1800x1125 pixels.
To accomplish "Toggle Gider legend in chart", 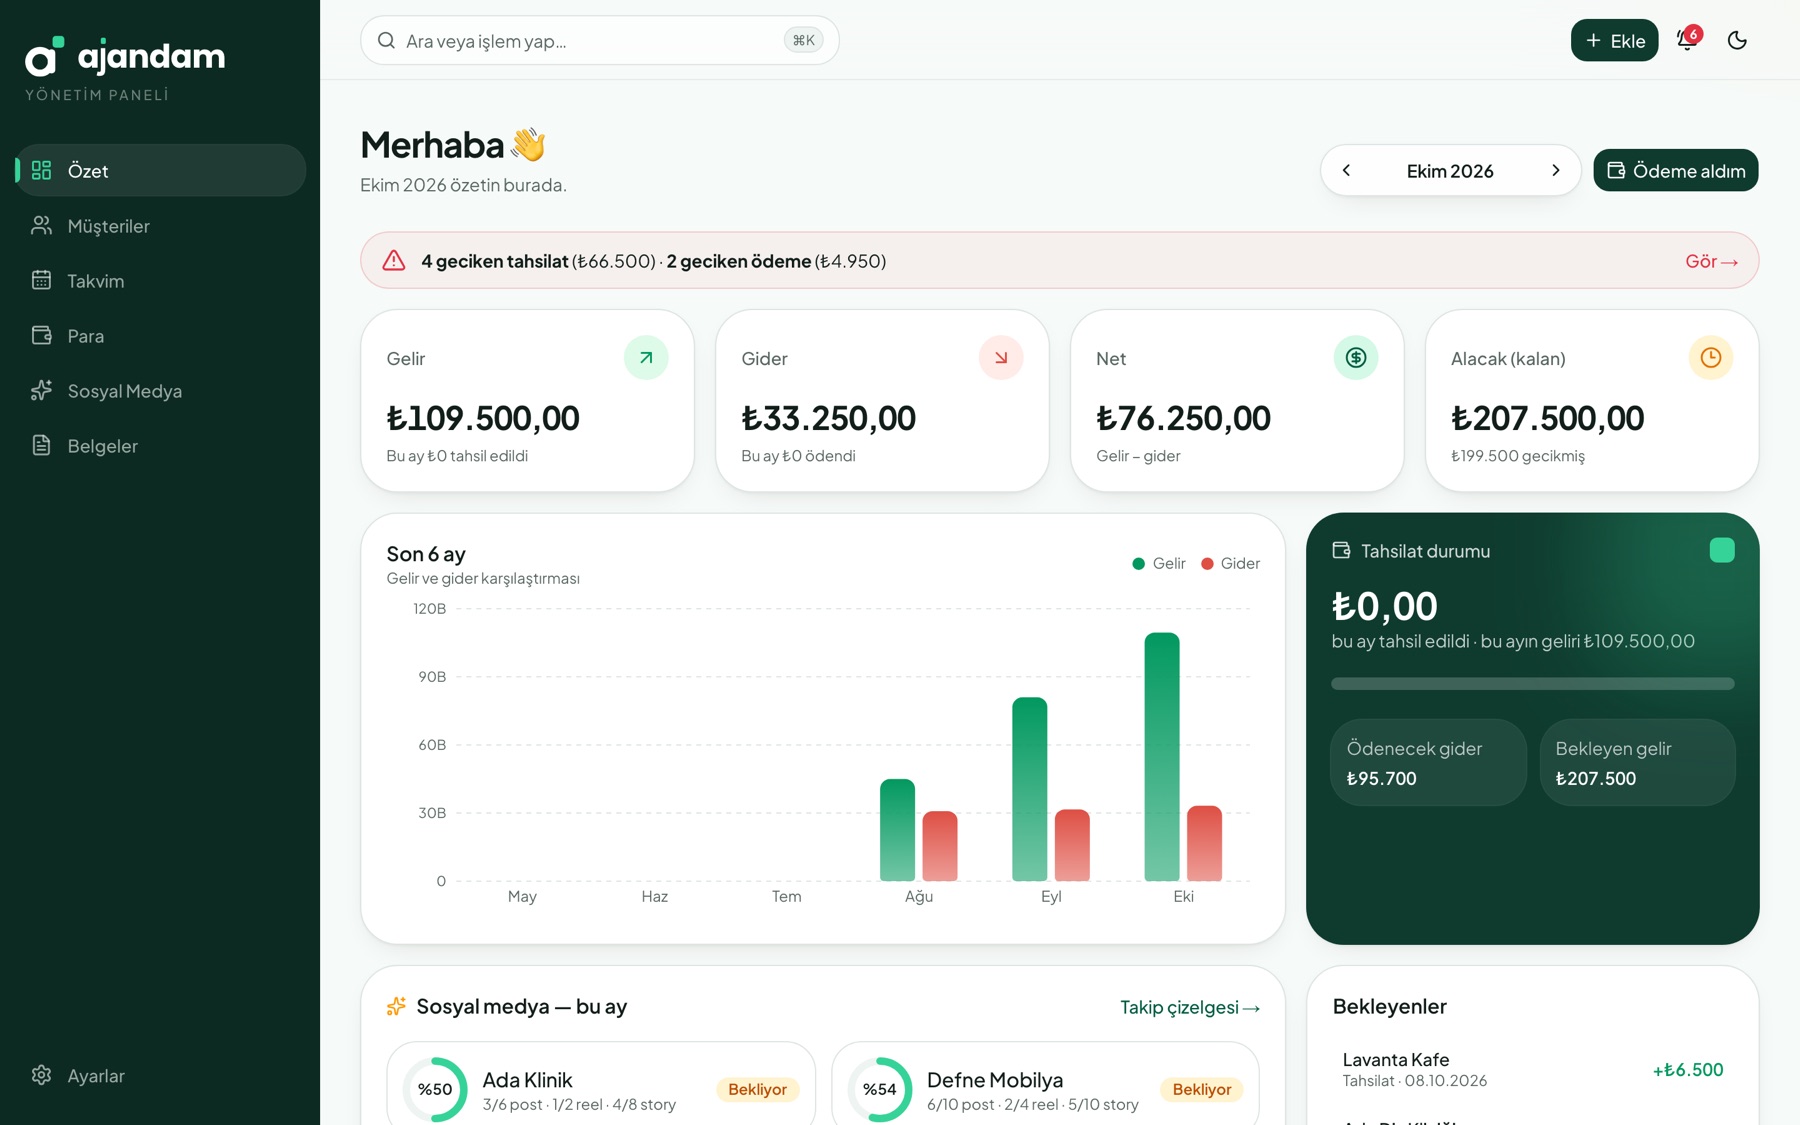I will [x=1230, y=563].
